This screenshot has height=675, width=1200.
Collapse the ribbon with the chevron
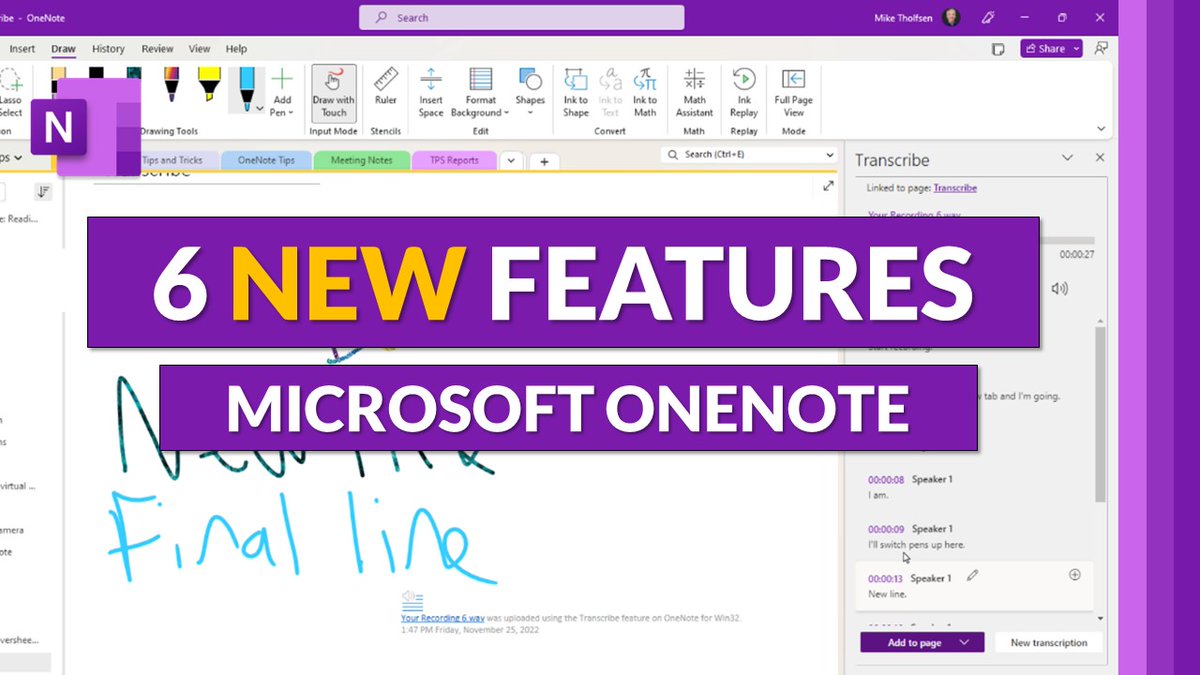pos(1101,129)
